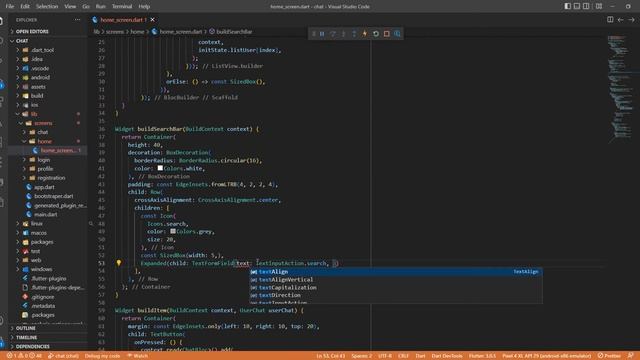
Task: Click Step Into in debug toolbar
Action: point(343,34)
